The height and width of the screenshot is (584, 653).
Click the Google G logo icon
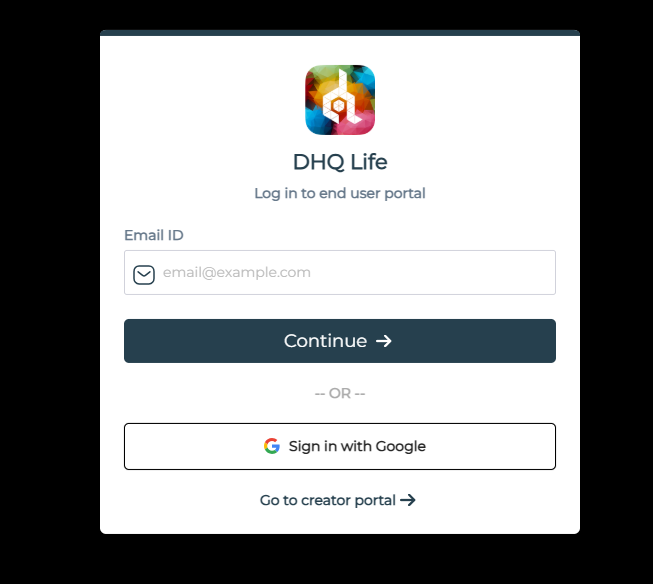coord(272,446)
